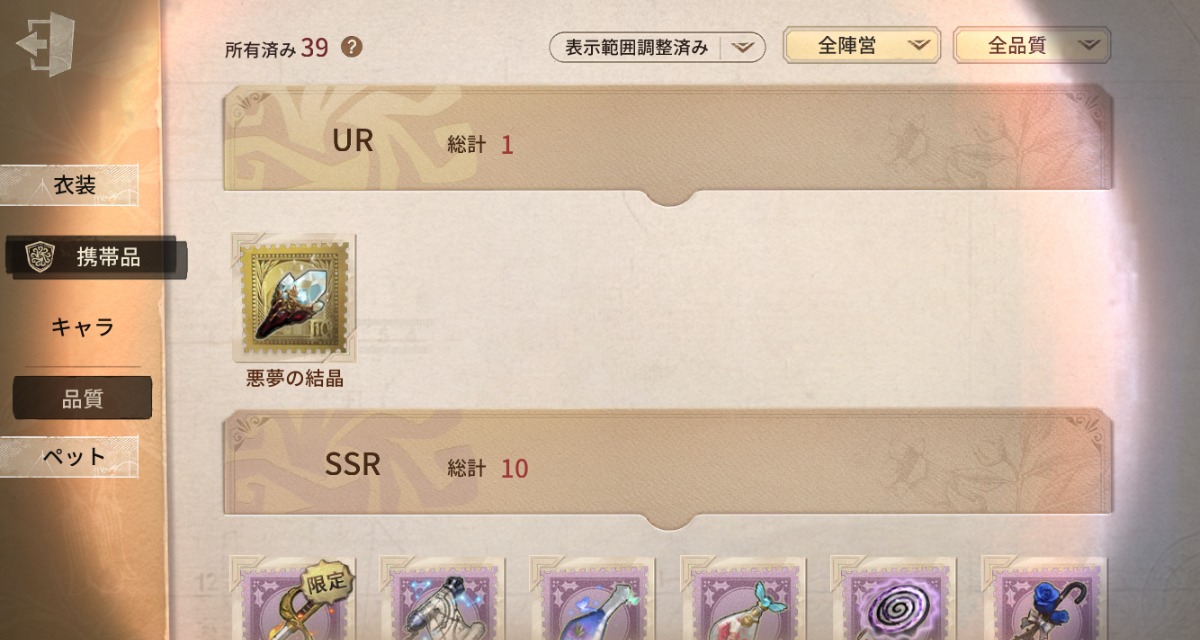The height and width of the screenshot is (640, 1200).
Task: Click the 所有済み 39 owned count
Action: click(x=277, y=47)
